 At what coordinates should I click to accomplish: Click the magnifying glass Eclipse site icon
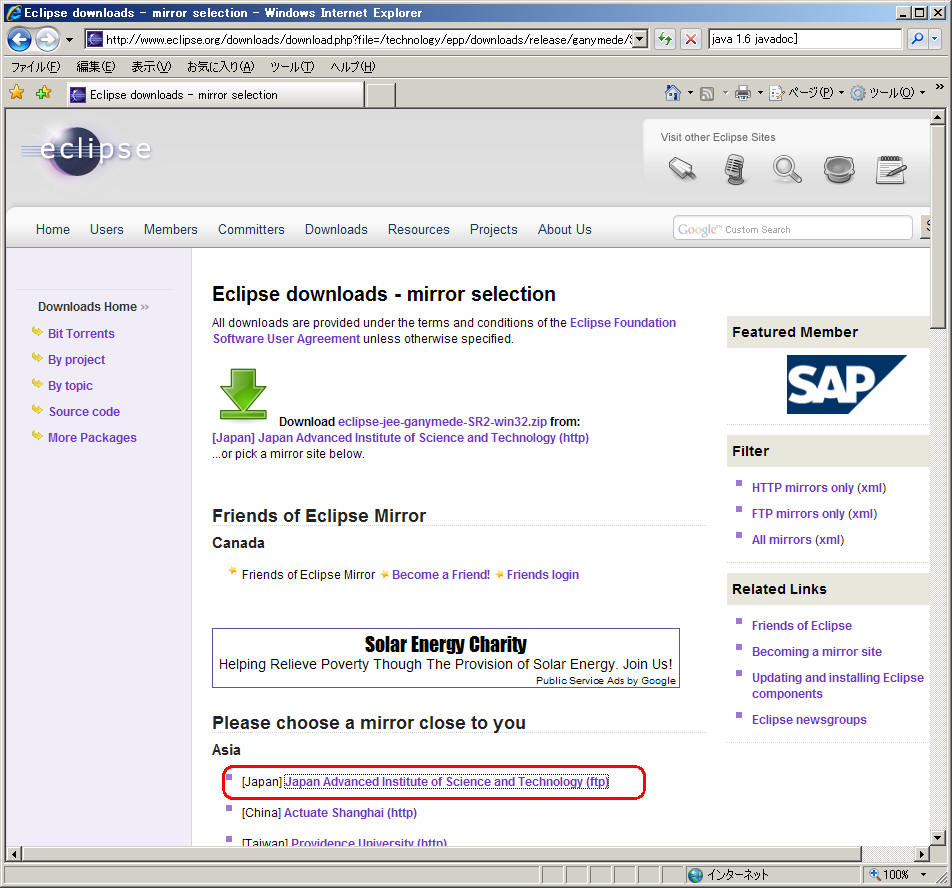point(787,169)
